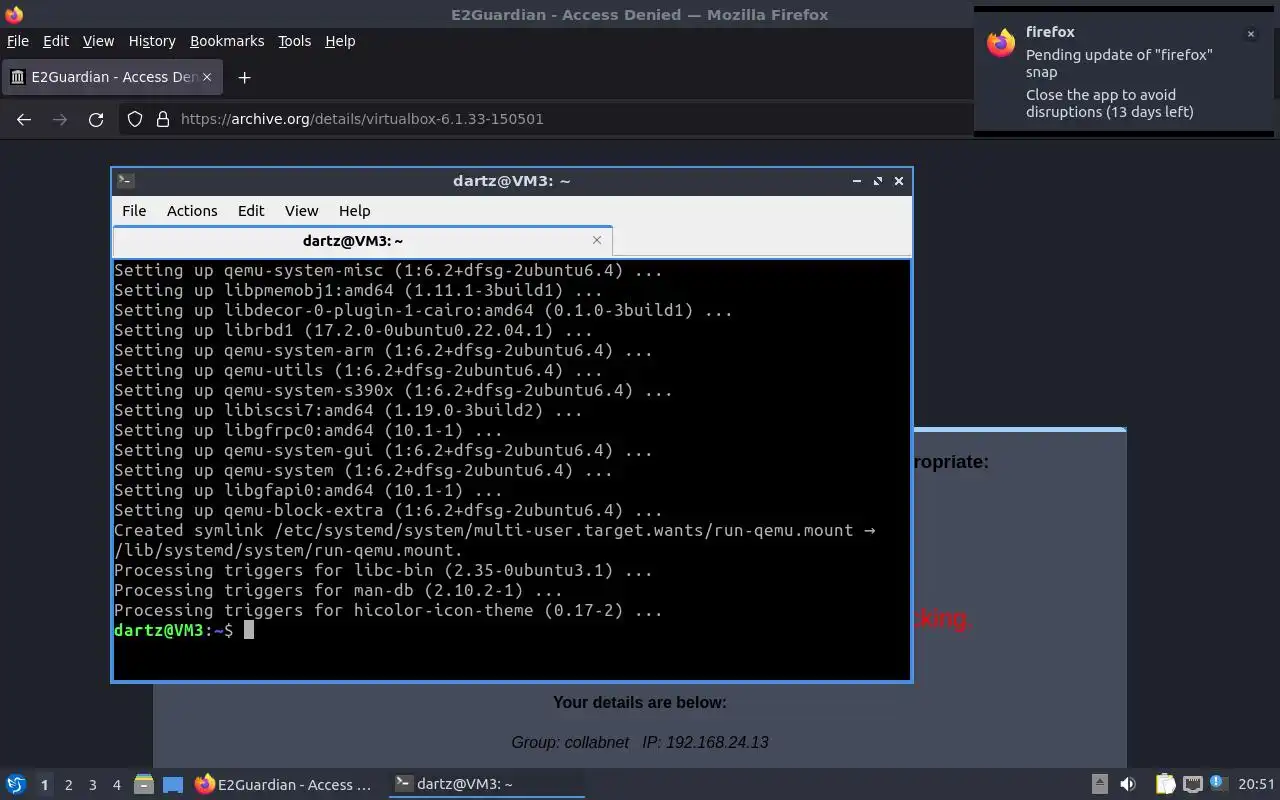1280x800 pixels.
Task: Open the Firefox View menu
Action: [98, 41]
